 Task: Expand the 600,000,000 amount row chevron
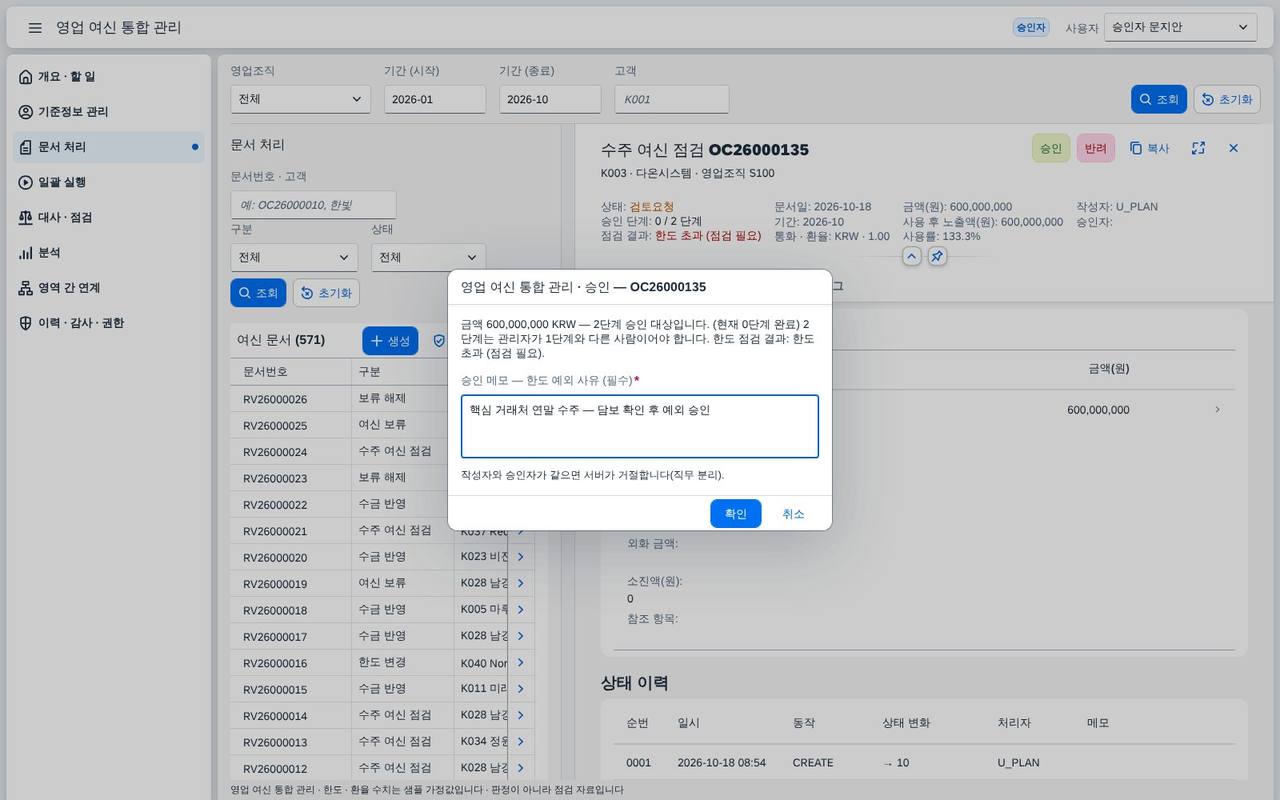[x=1217, y=410]
